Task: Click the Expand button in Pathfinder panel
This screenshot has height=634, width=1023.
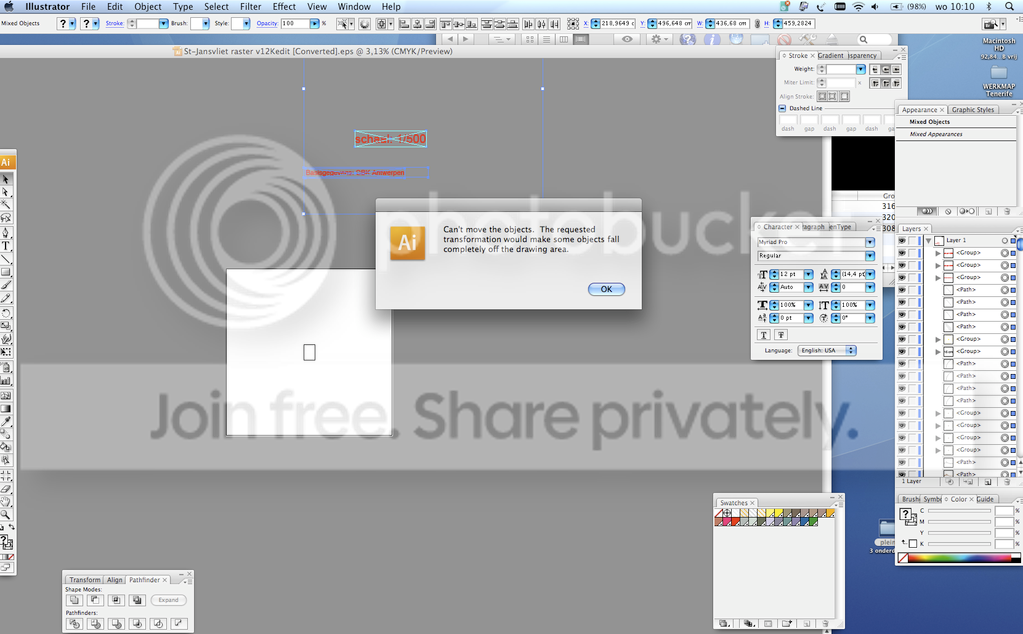Action: point(168,599)
